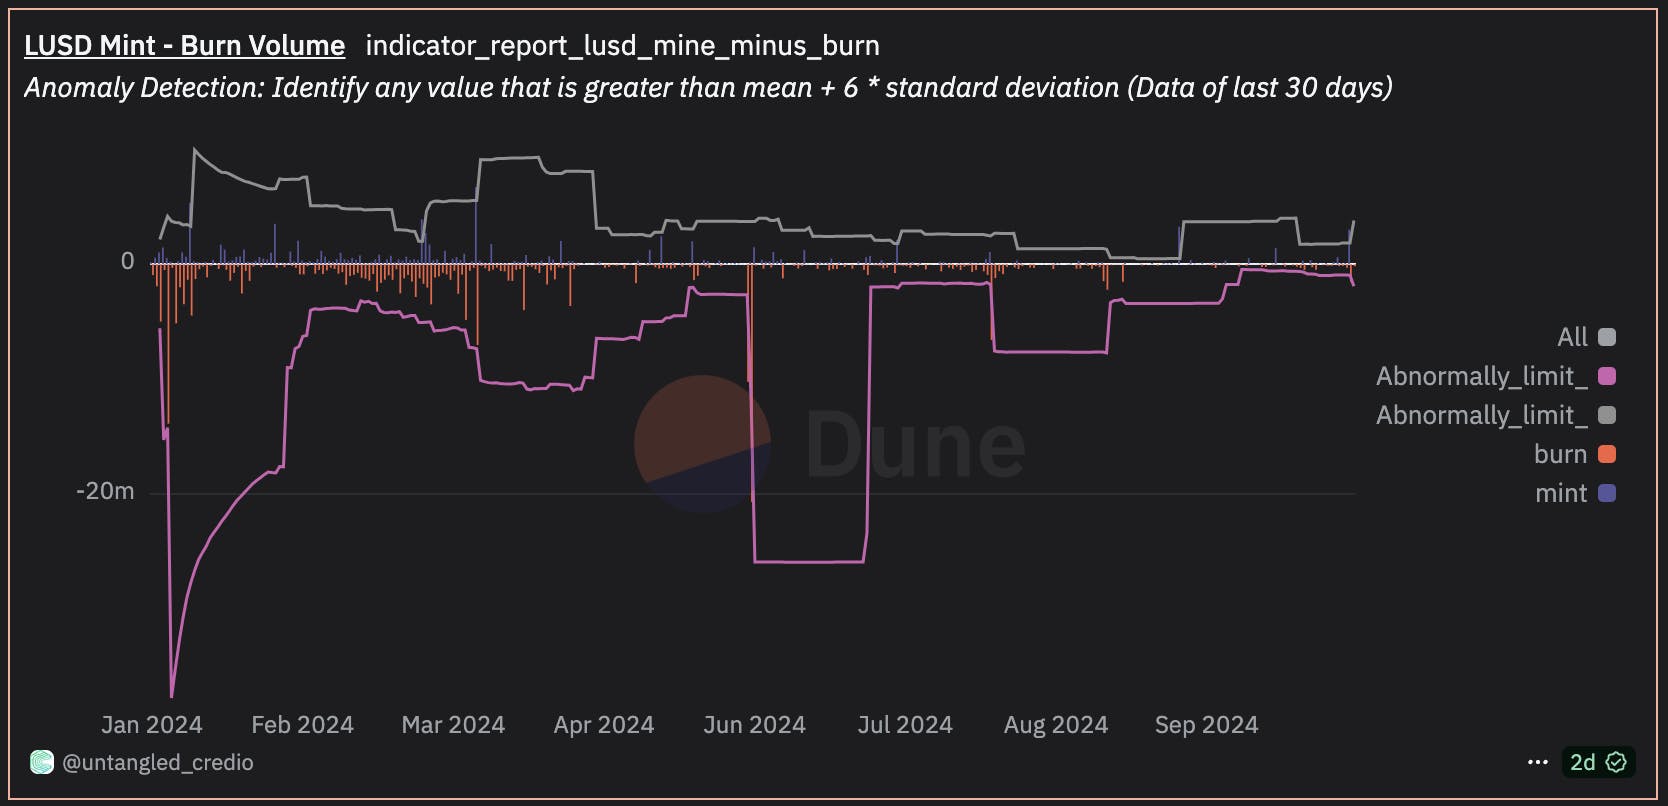The image size is (1668, 806).
Task: Open the LUSD Mint - Burn Volume title link
Action: (x=184, y=46)
